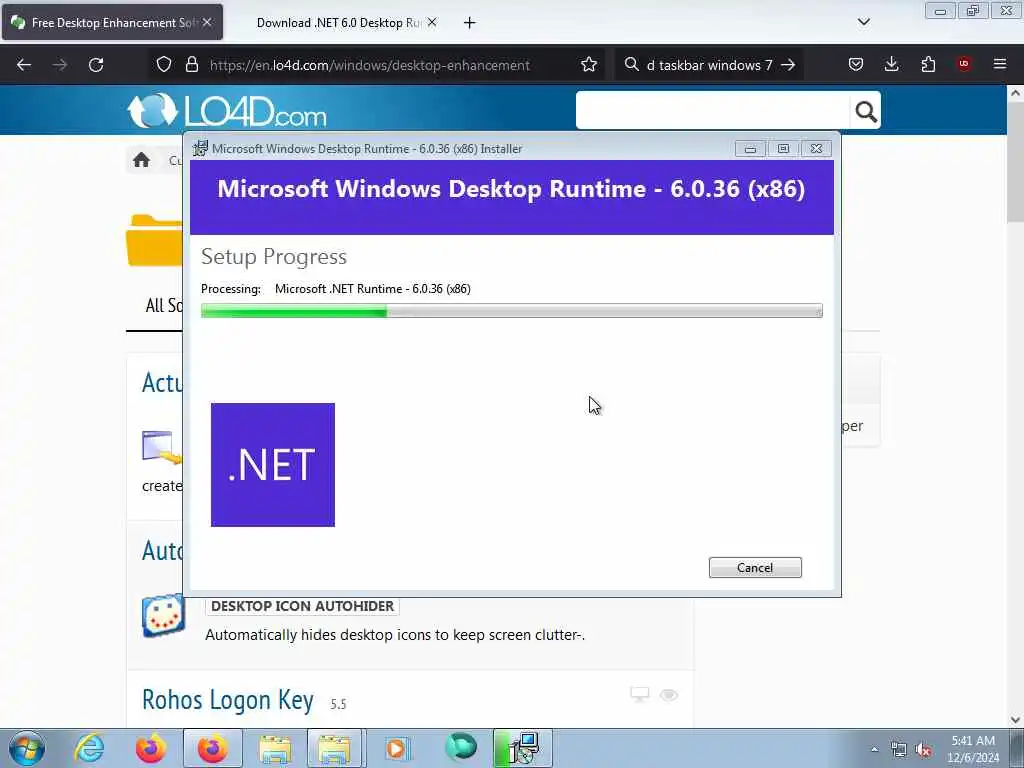Open the first File Explorer taskbar icon
1024x768 pixels.
coord(275,748)
